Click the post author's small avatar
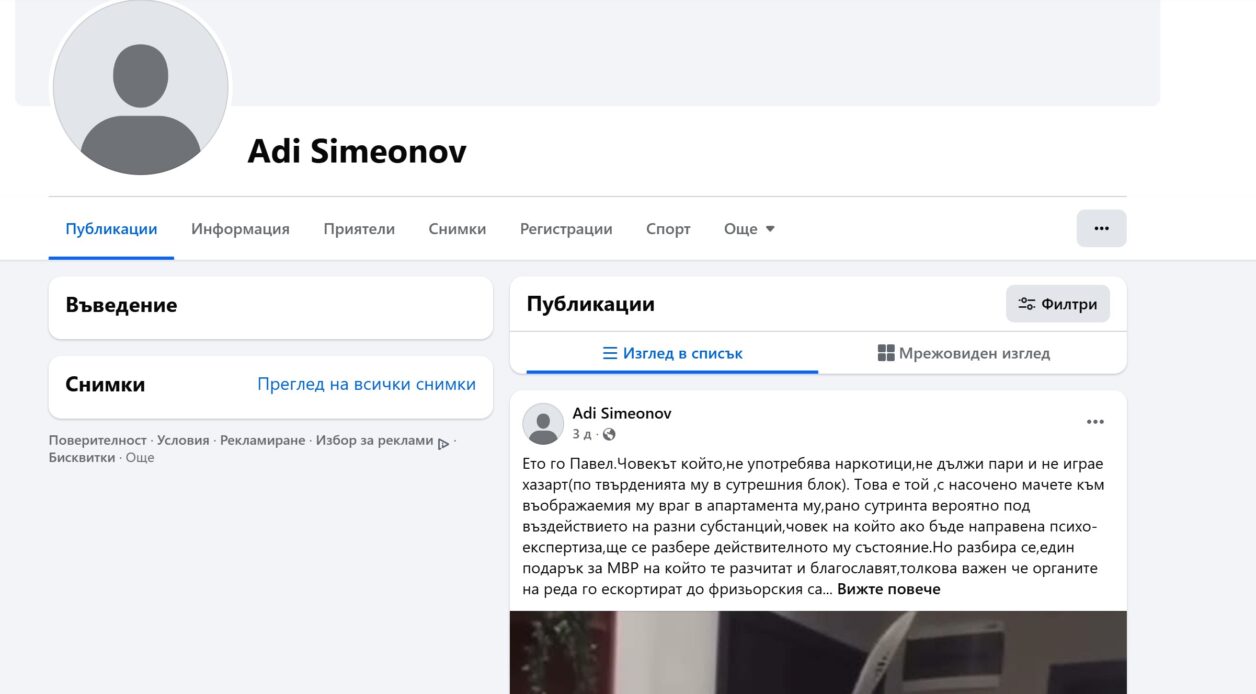 (x=543, y=424)
